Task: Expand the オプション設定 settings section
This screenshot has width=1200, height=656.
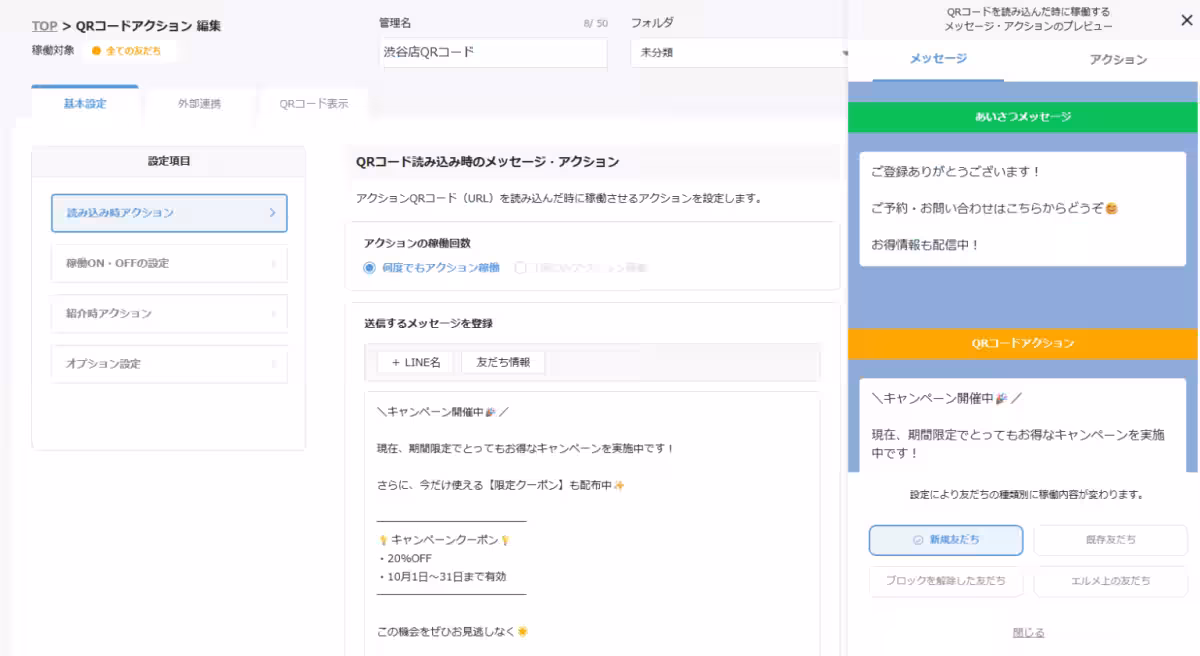Action: tap(168, 364)
